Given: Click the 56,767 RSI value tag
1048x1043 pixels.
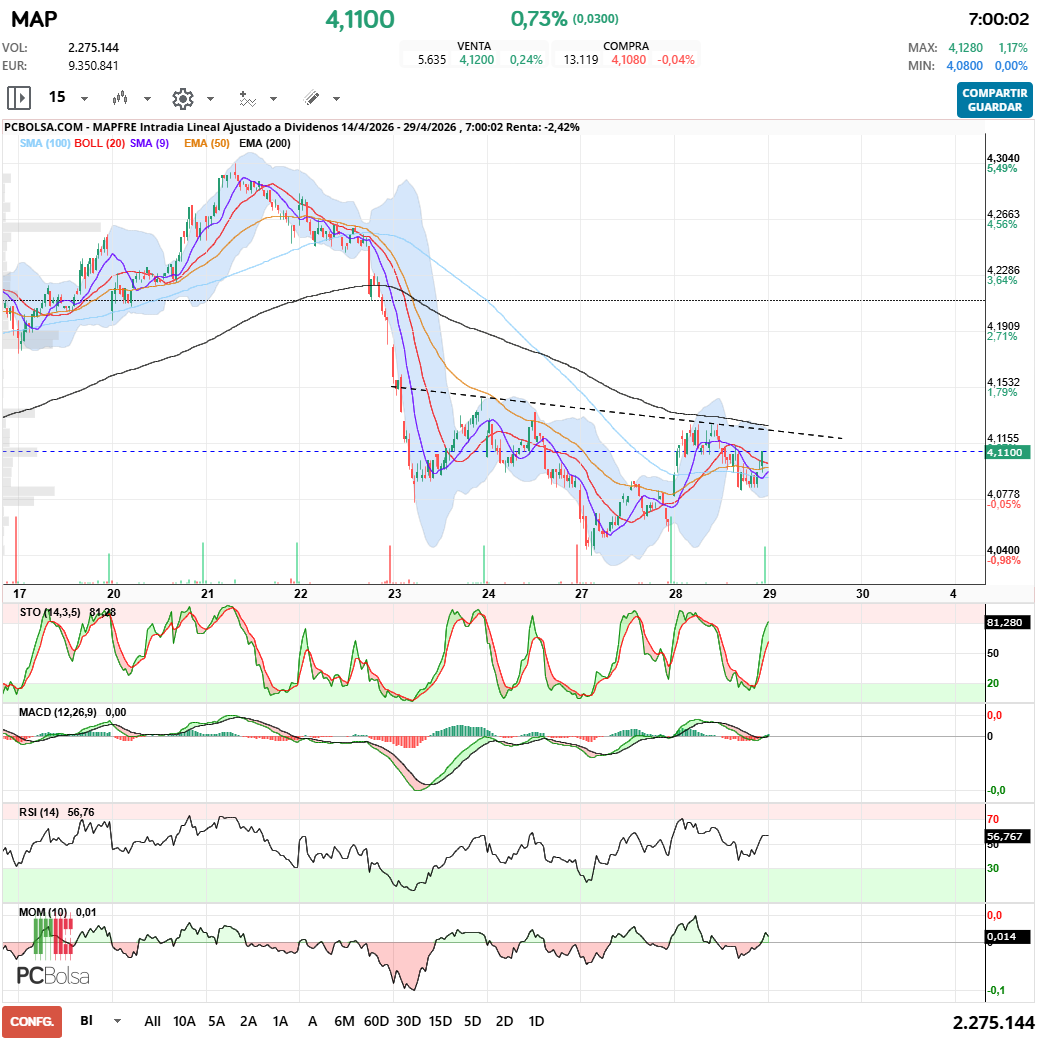Looking at the screenshot, I should pos(1008,836).
